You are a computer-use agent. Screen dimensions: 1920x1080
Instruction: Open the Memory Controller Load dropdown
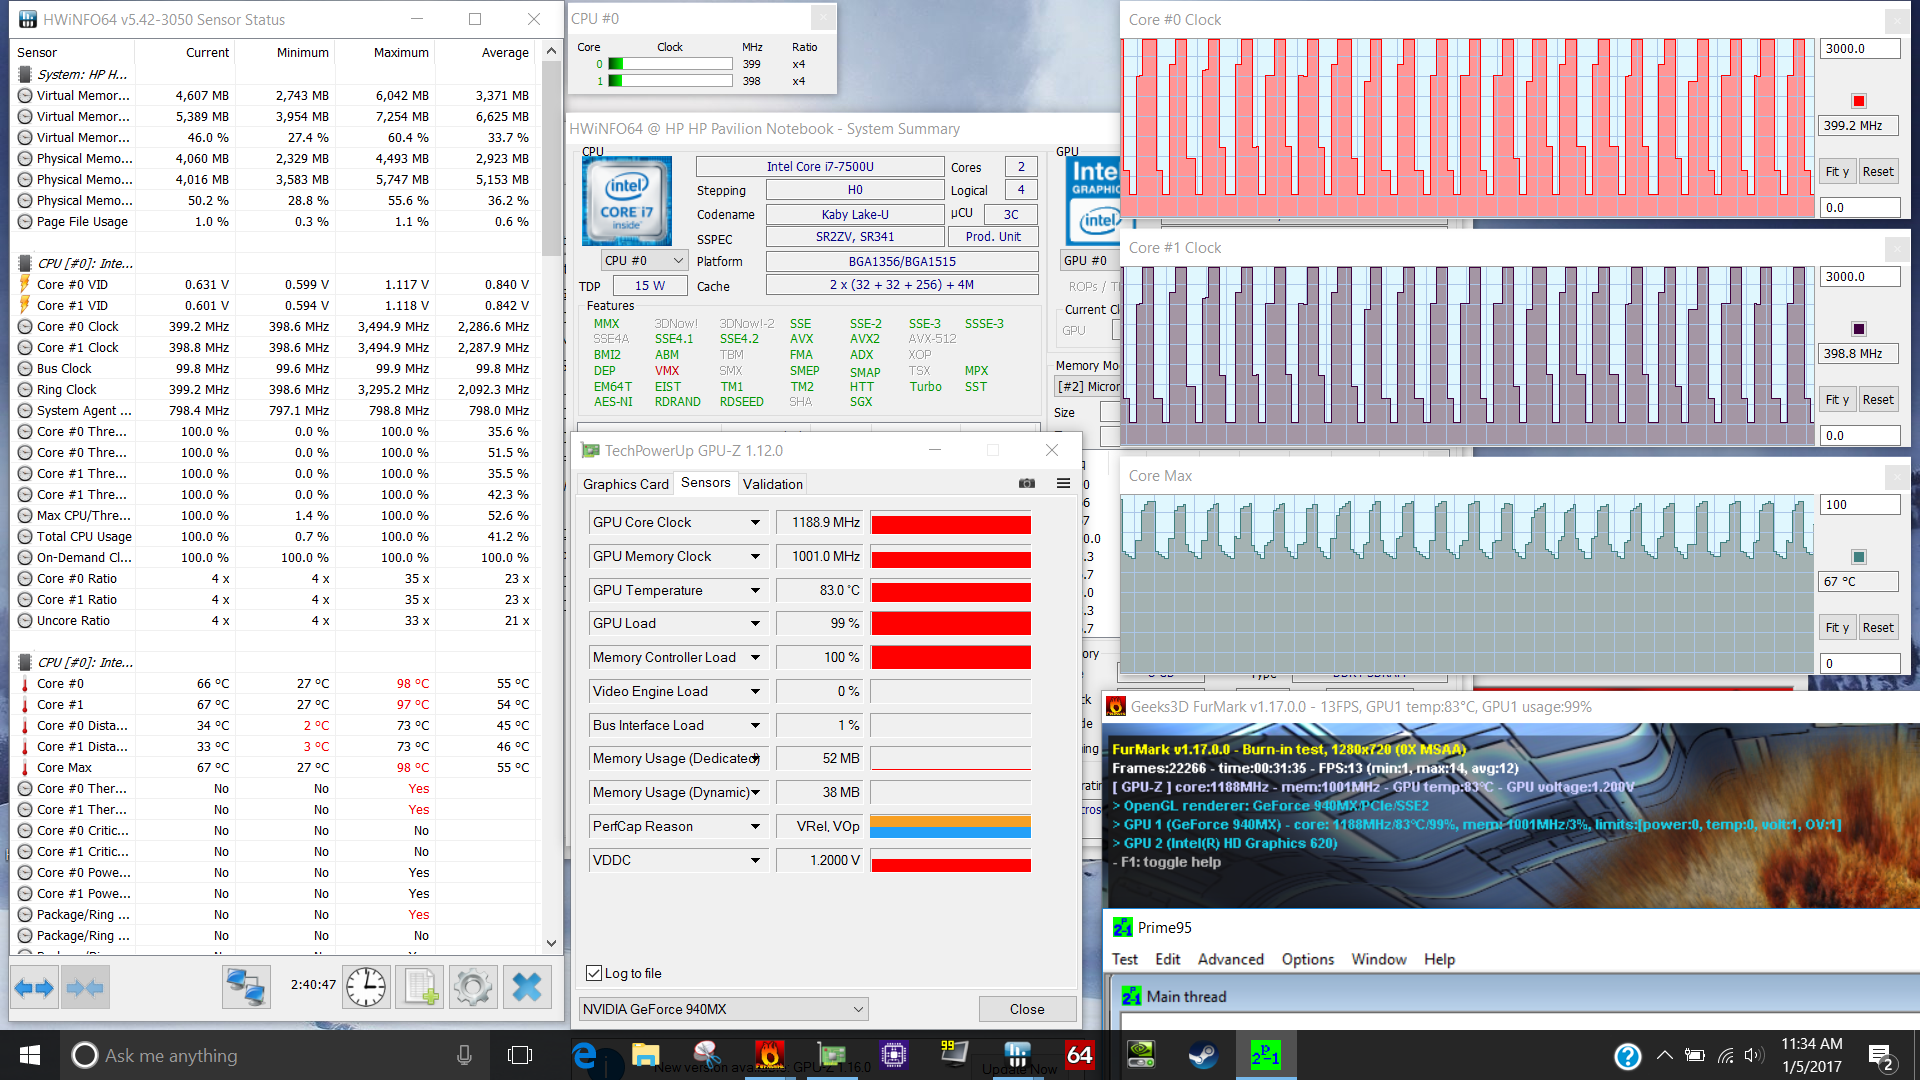click(x=756, y=657)
